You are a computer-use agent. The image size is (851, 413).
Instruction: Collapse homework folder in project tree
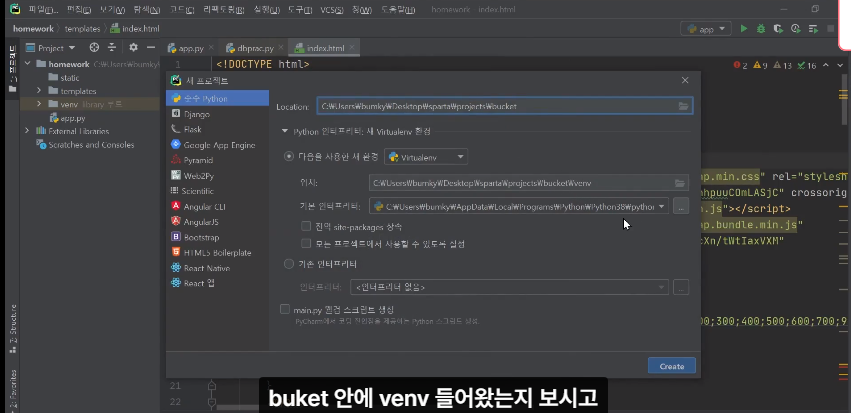(27, 64)
